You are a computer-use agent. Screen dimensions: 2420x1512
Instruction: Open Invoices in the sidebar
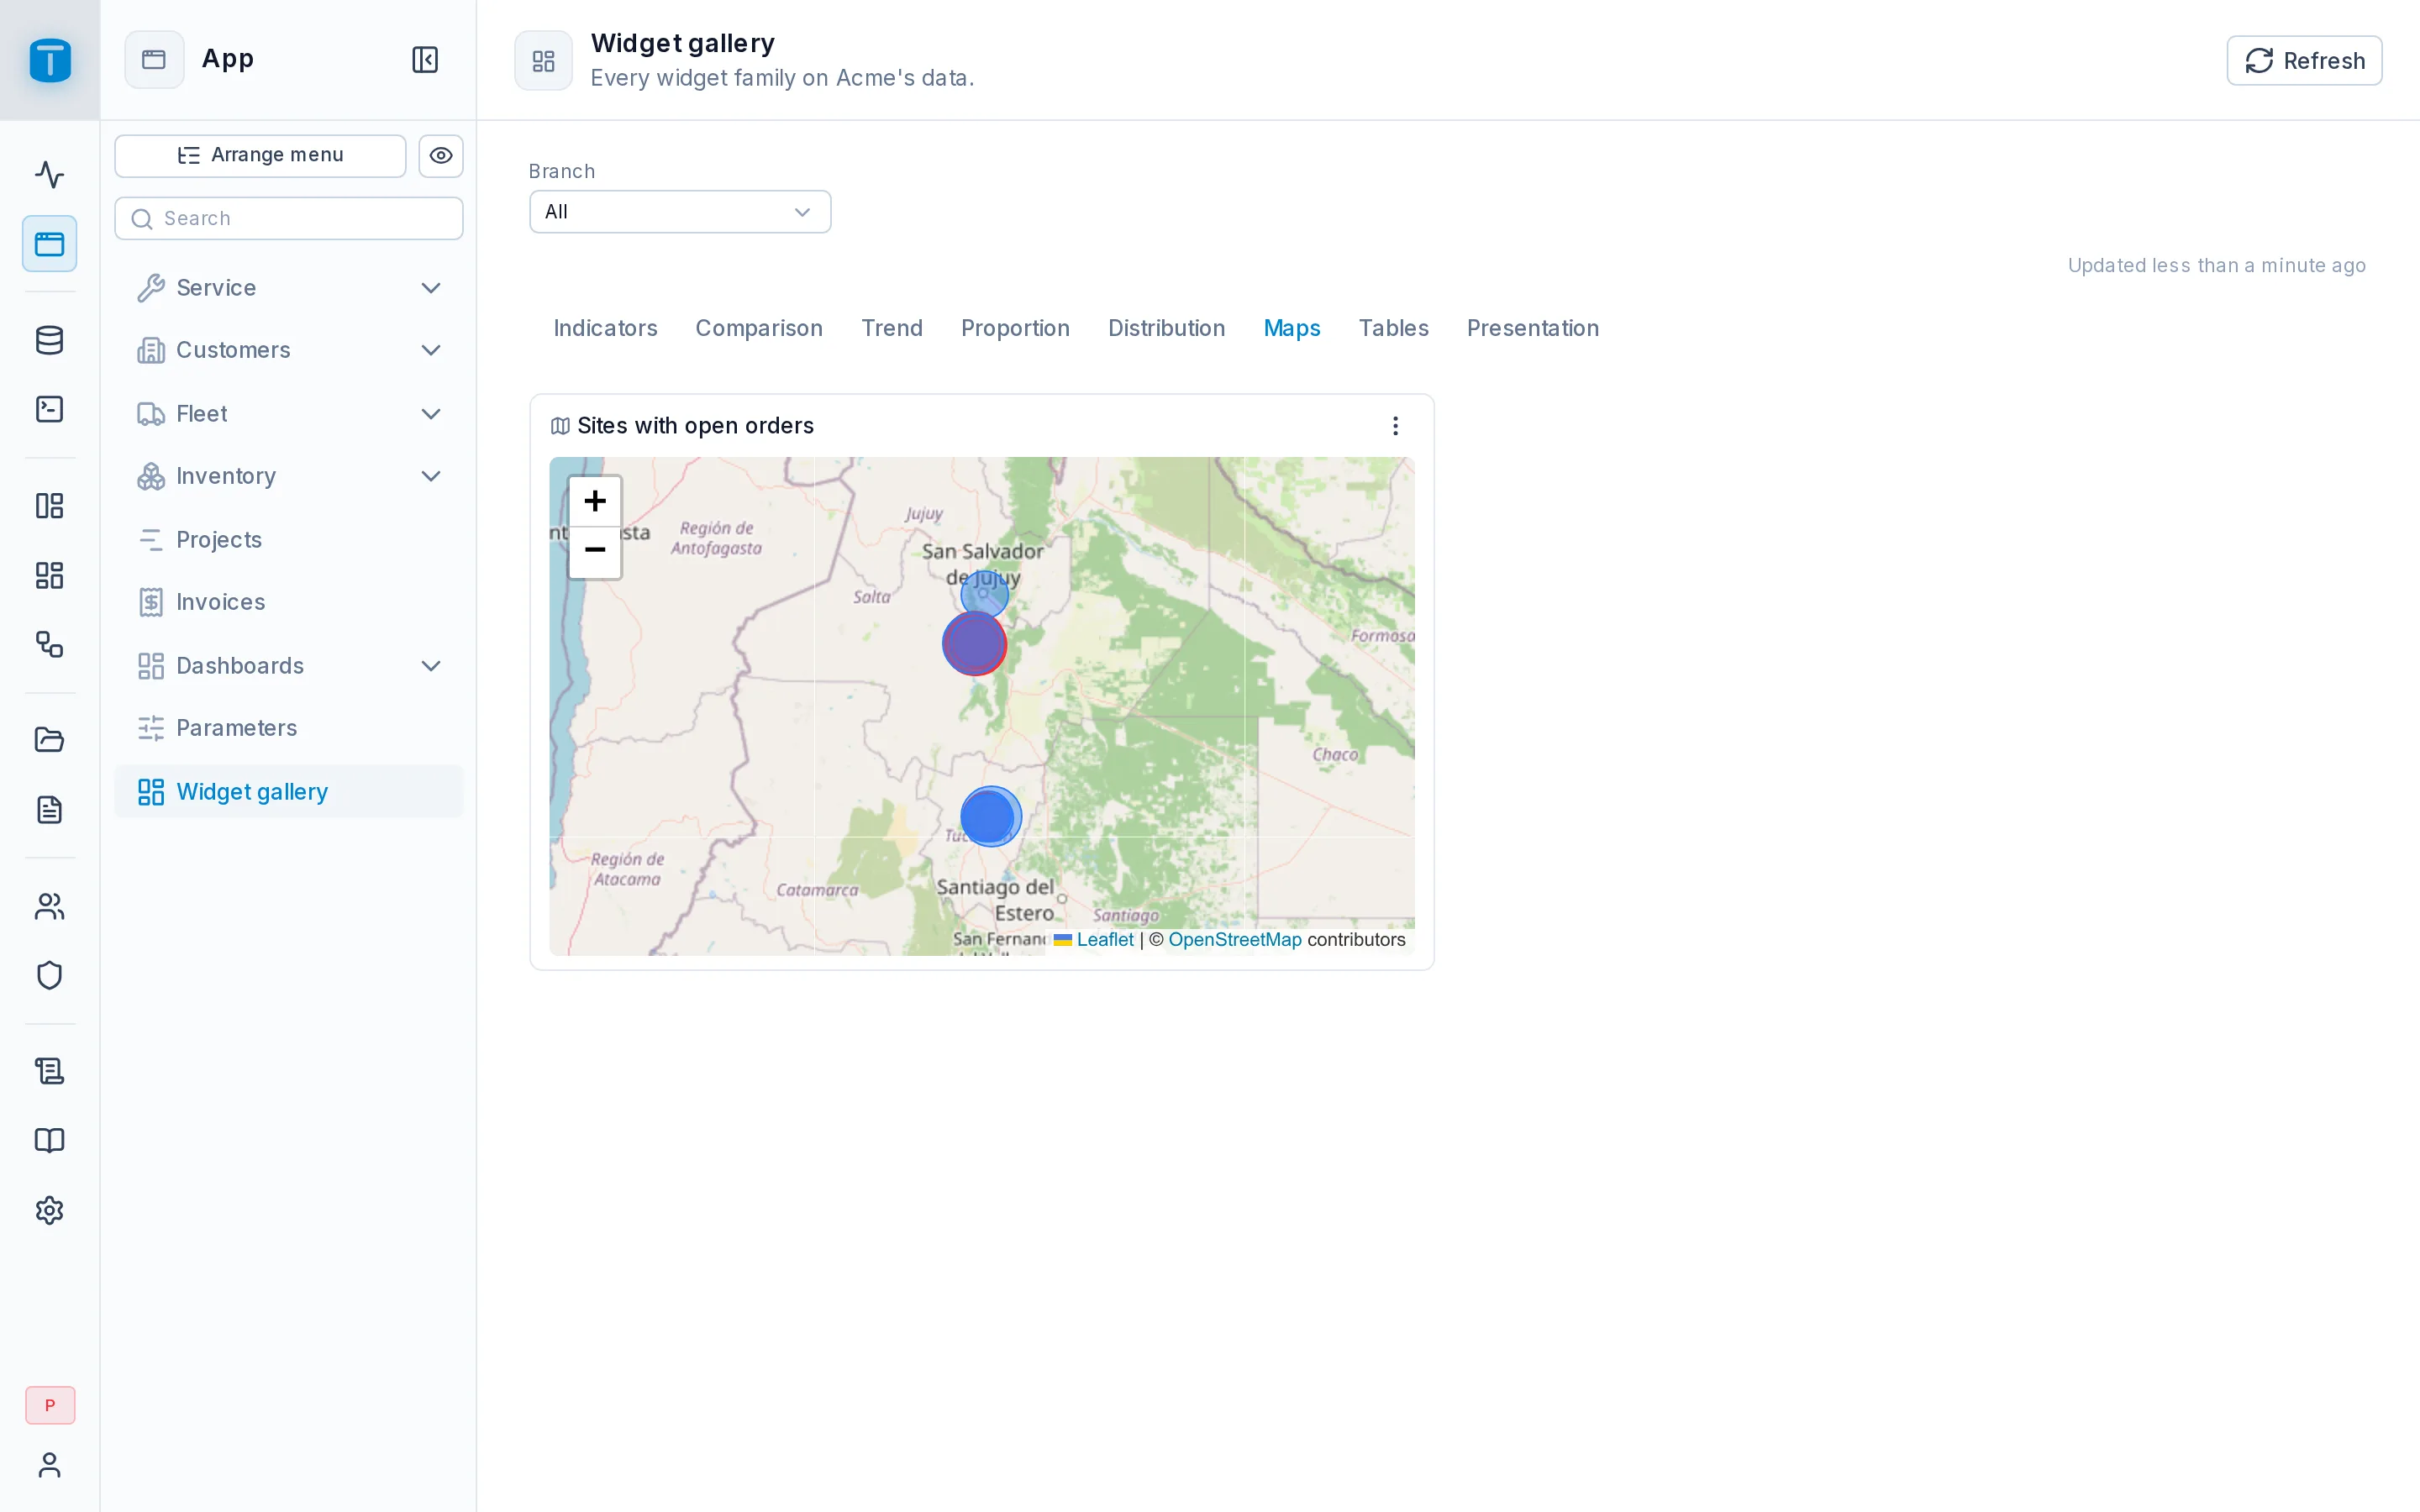pos(289,602)
